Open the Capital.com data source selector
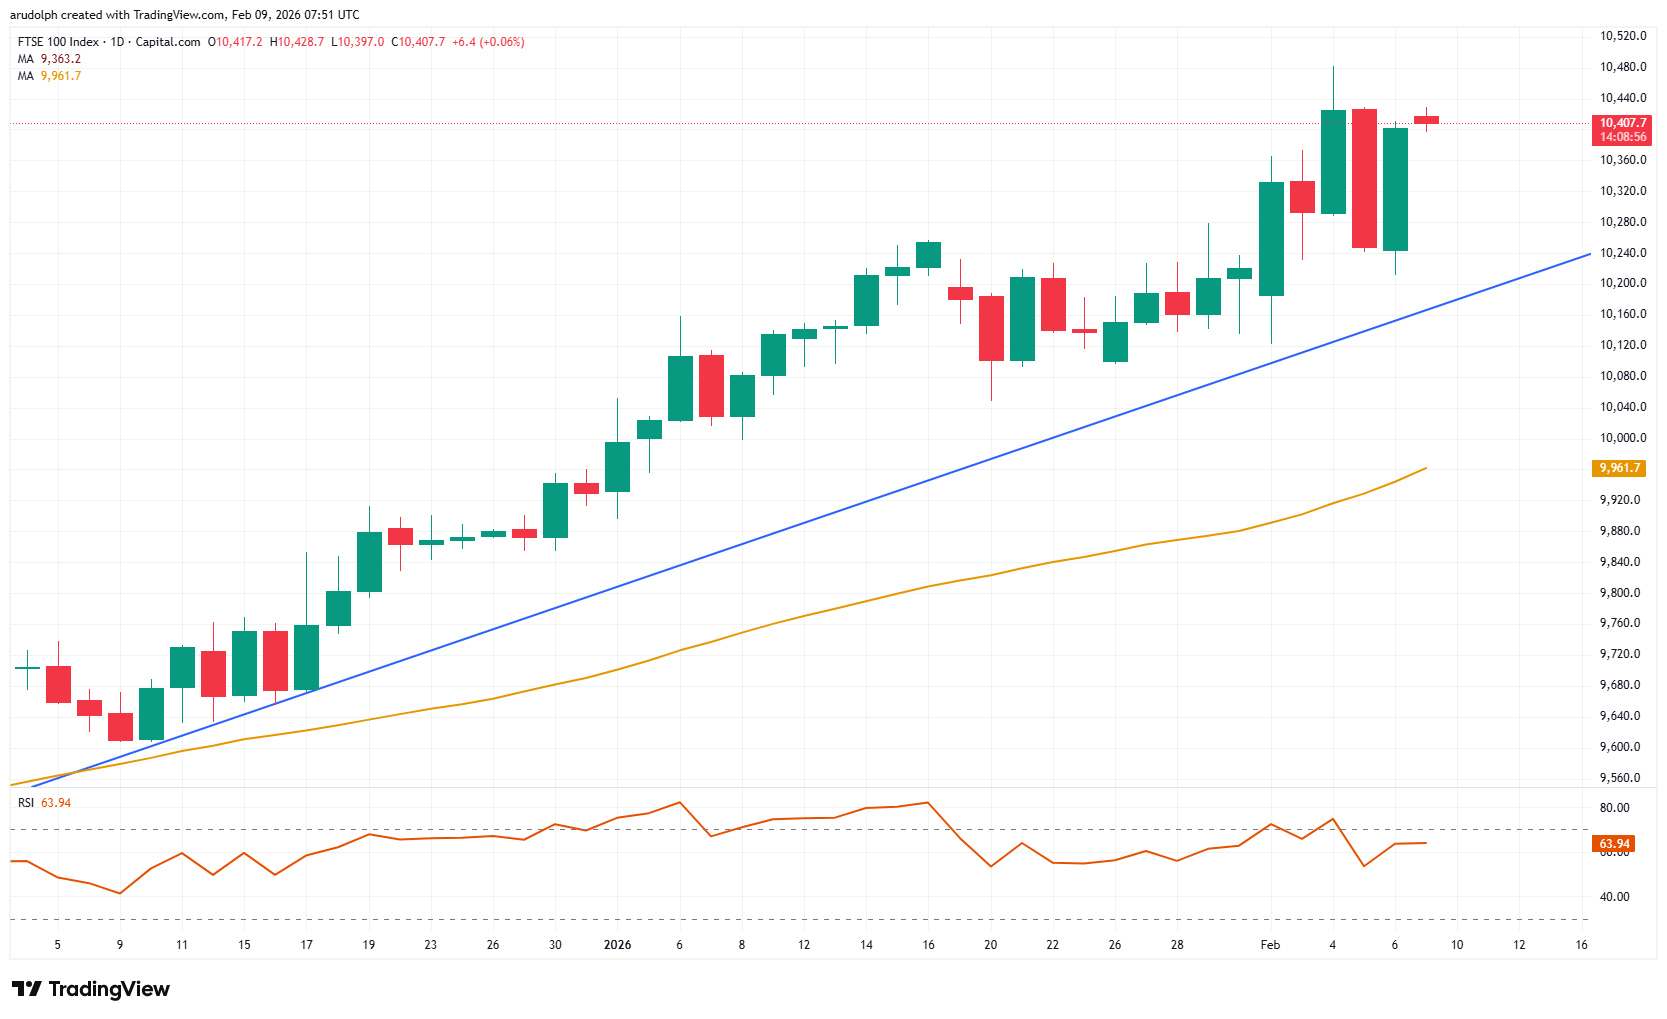Viewport: 1667px width, 1019px height. (x=170, y=42)
